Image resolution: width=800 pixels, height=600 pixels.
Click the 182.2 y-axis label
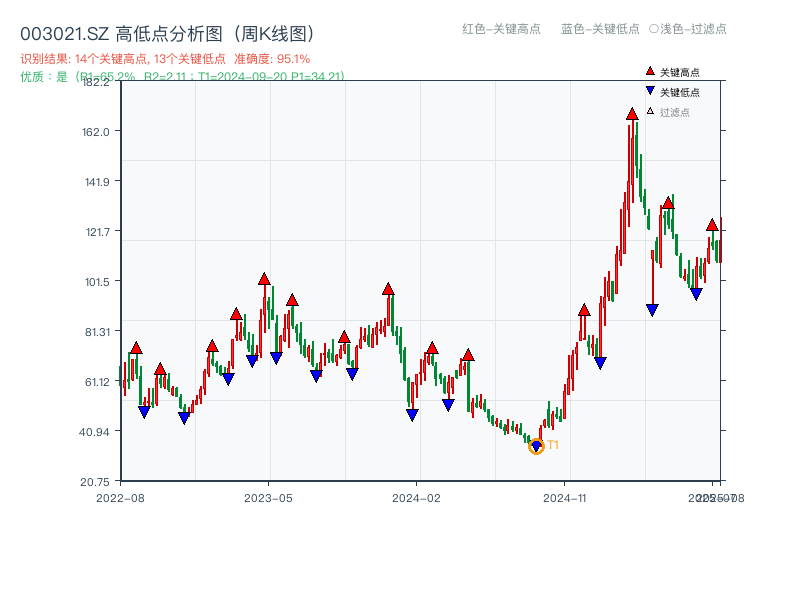(x=96, y=82)
